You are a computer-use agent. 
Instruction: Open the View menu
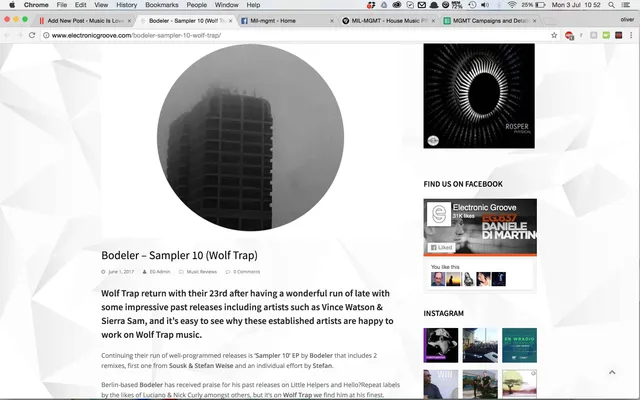(101, 5)
